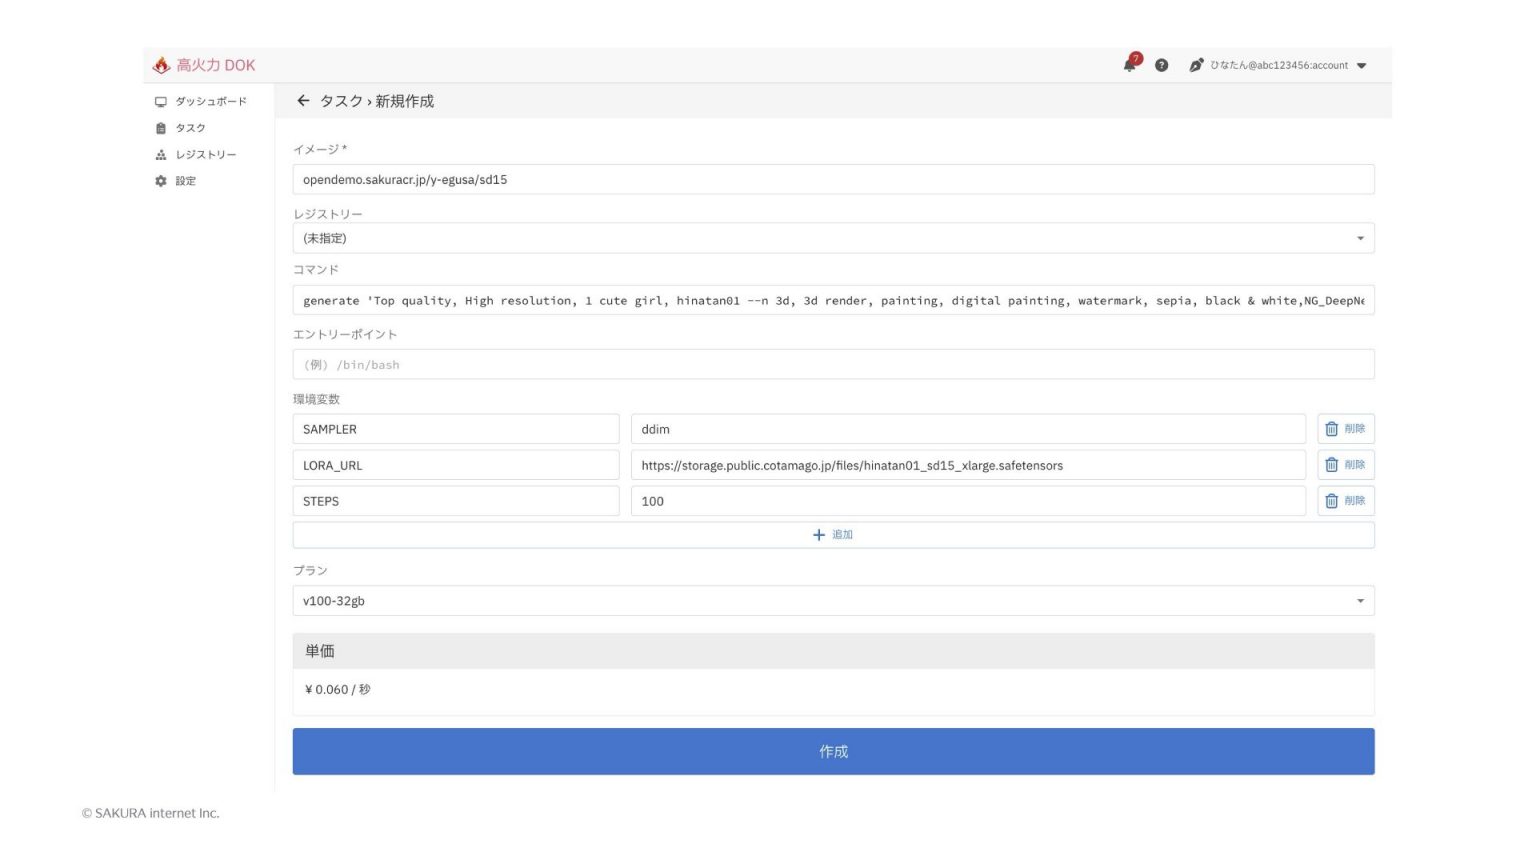Click the 高火力 DOK flame logo
The width and height of the screenshot is (1536, 864).
click(x=162, y=64)
